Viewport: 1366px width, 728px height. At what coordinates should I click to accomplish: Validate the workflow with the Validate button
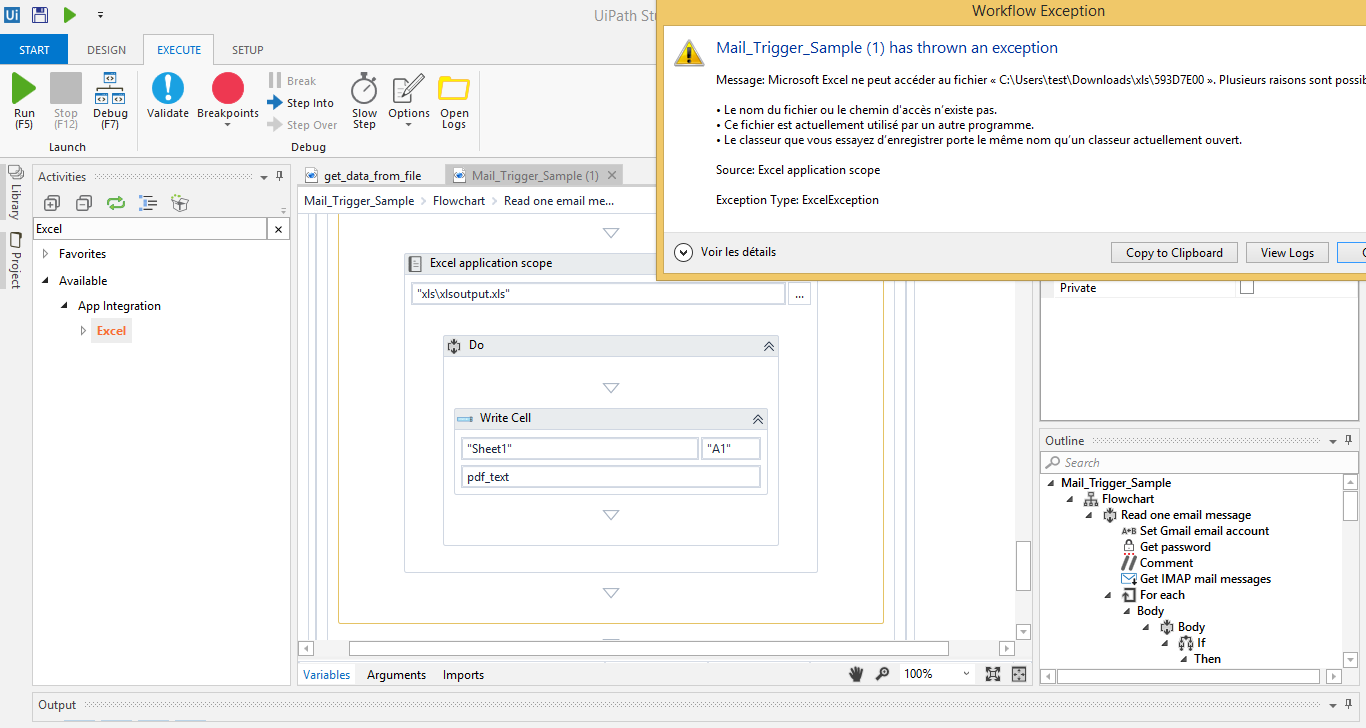coord(168,96)
